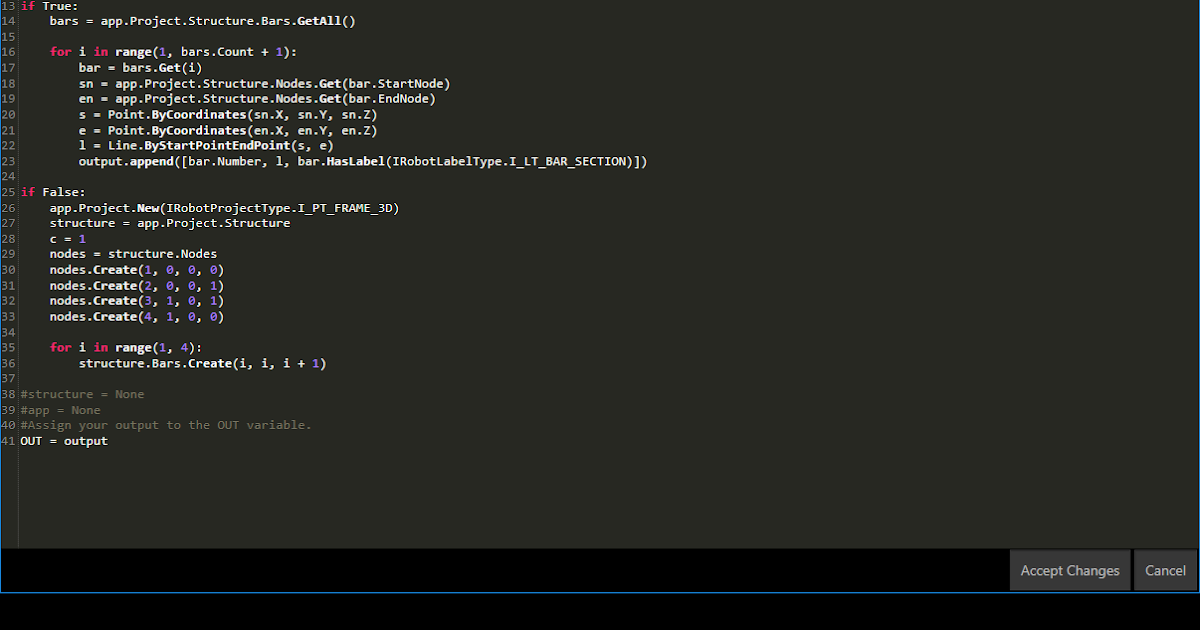Click the bars.GetAll() assignment line
Image resolution: width=1200 pixels, height=630 pixels.
click(x=202, y=21)
